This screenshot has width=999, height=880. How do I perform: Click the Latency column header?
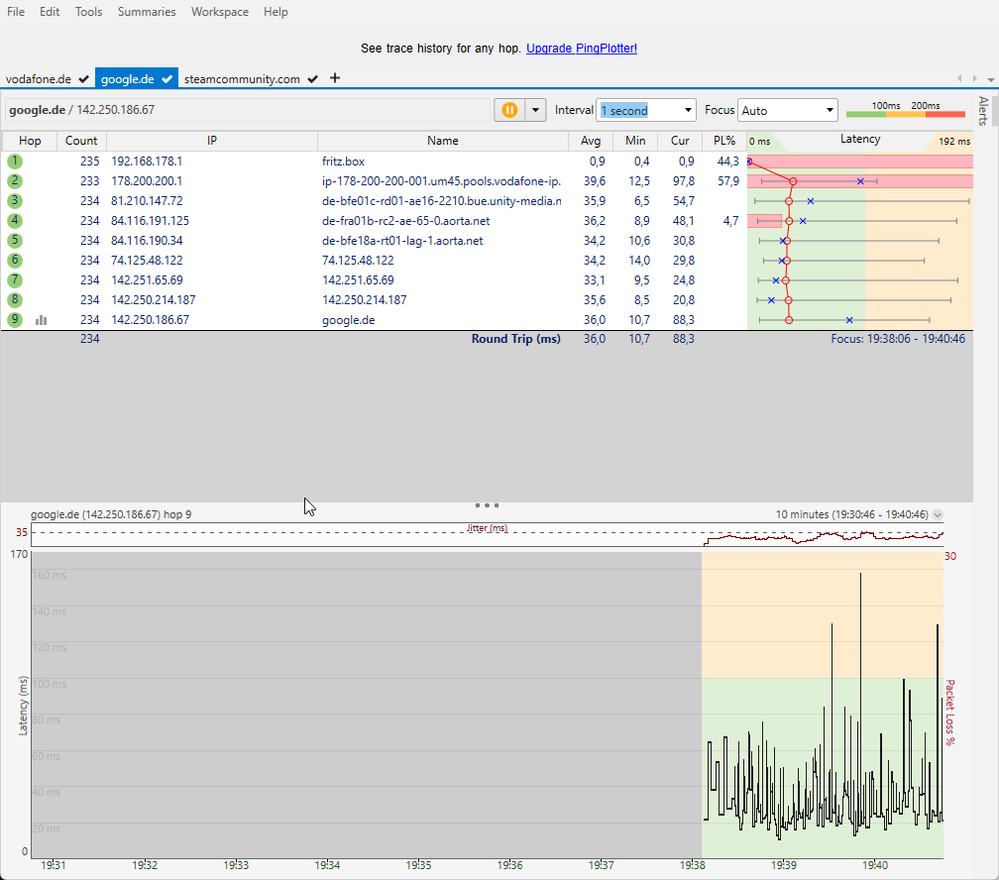tap(859, 140)
